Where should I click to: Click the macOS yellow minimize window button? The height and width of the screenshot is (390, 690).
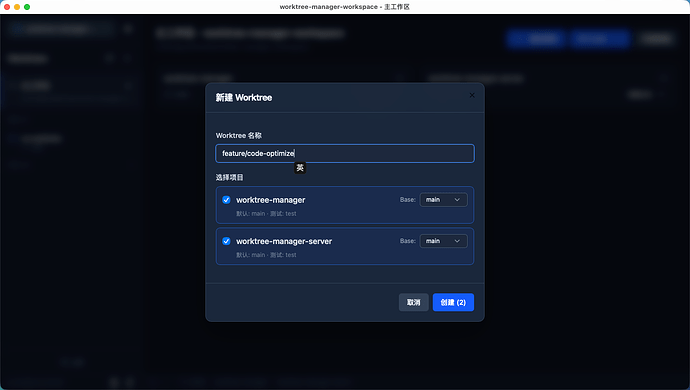click(x=17, y=7)
